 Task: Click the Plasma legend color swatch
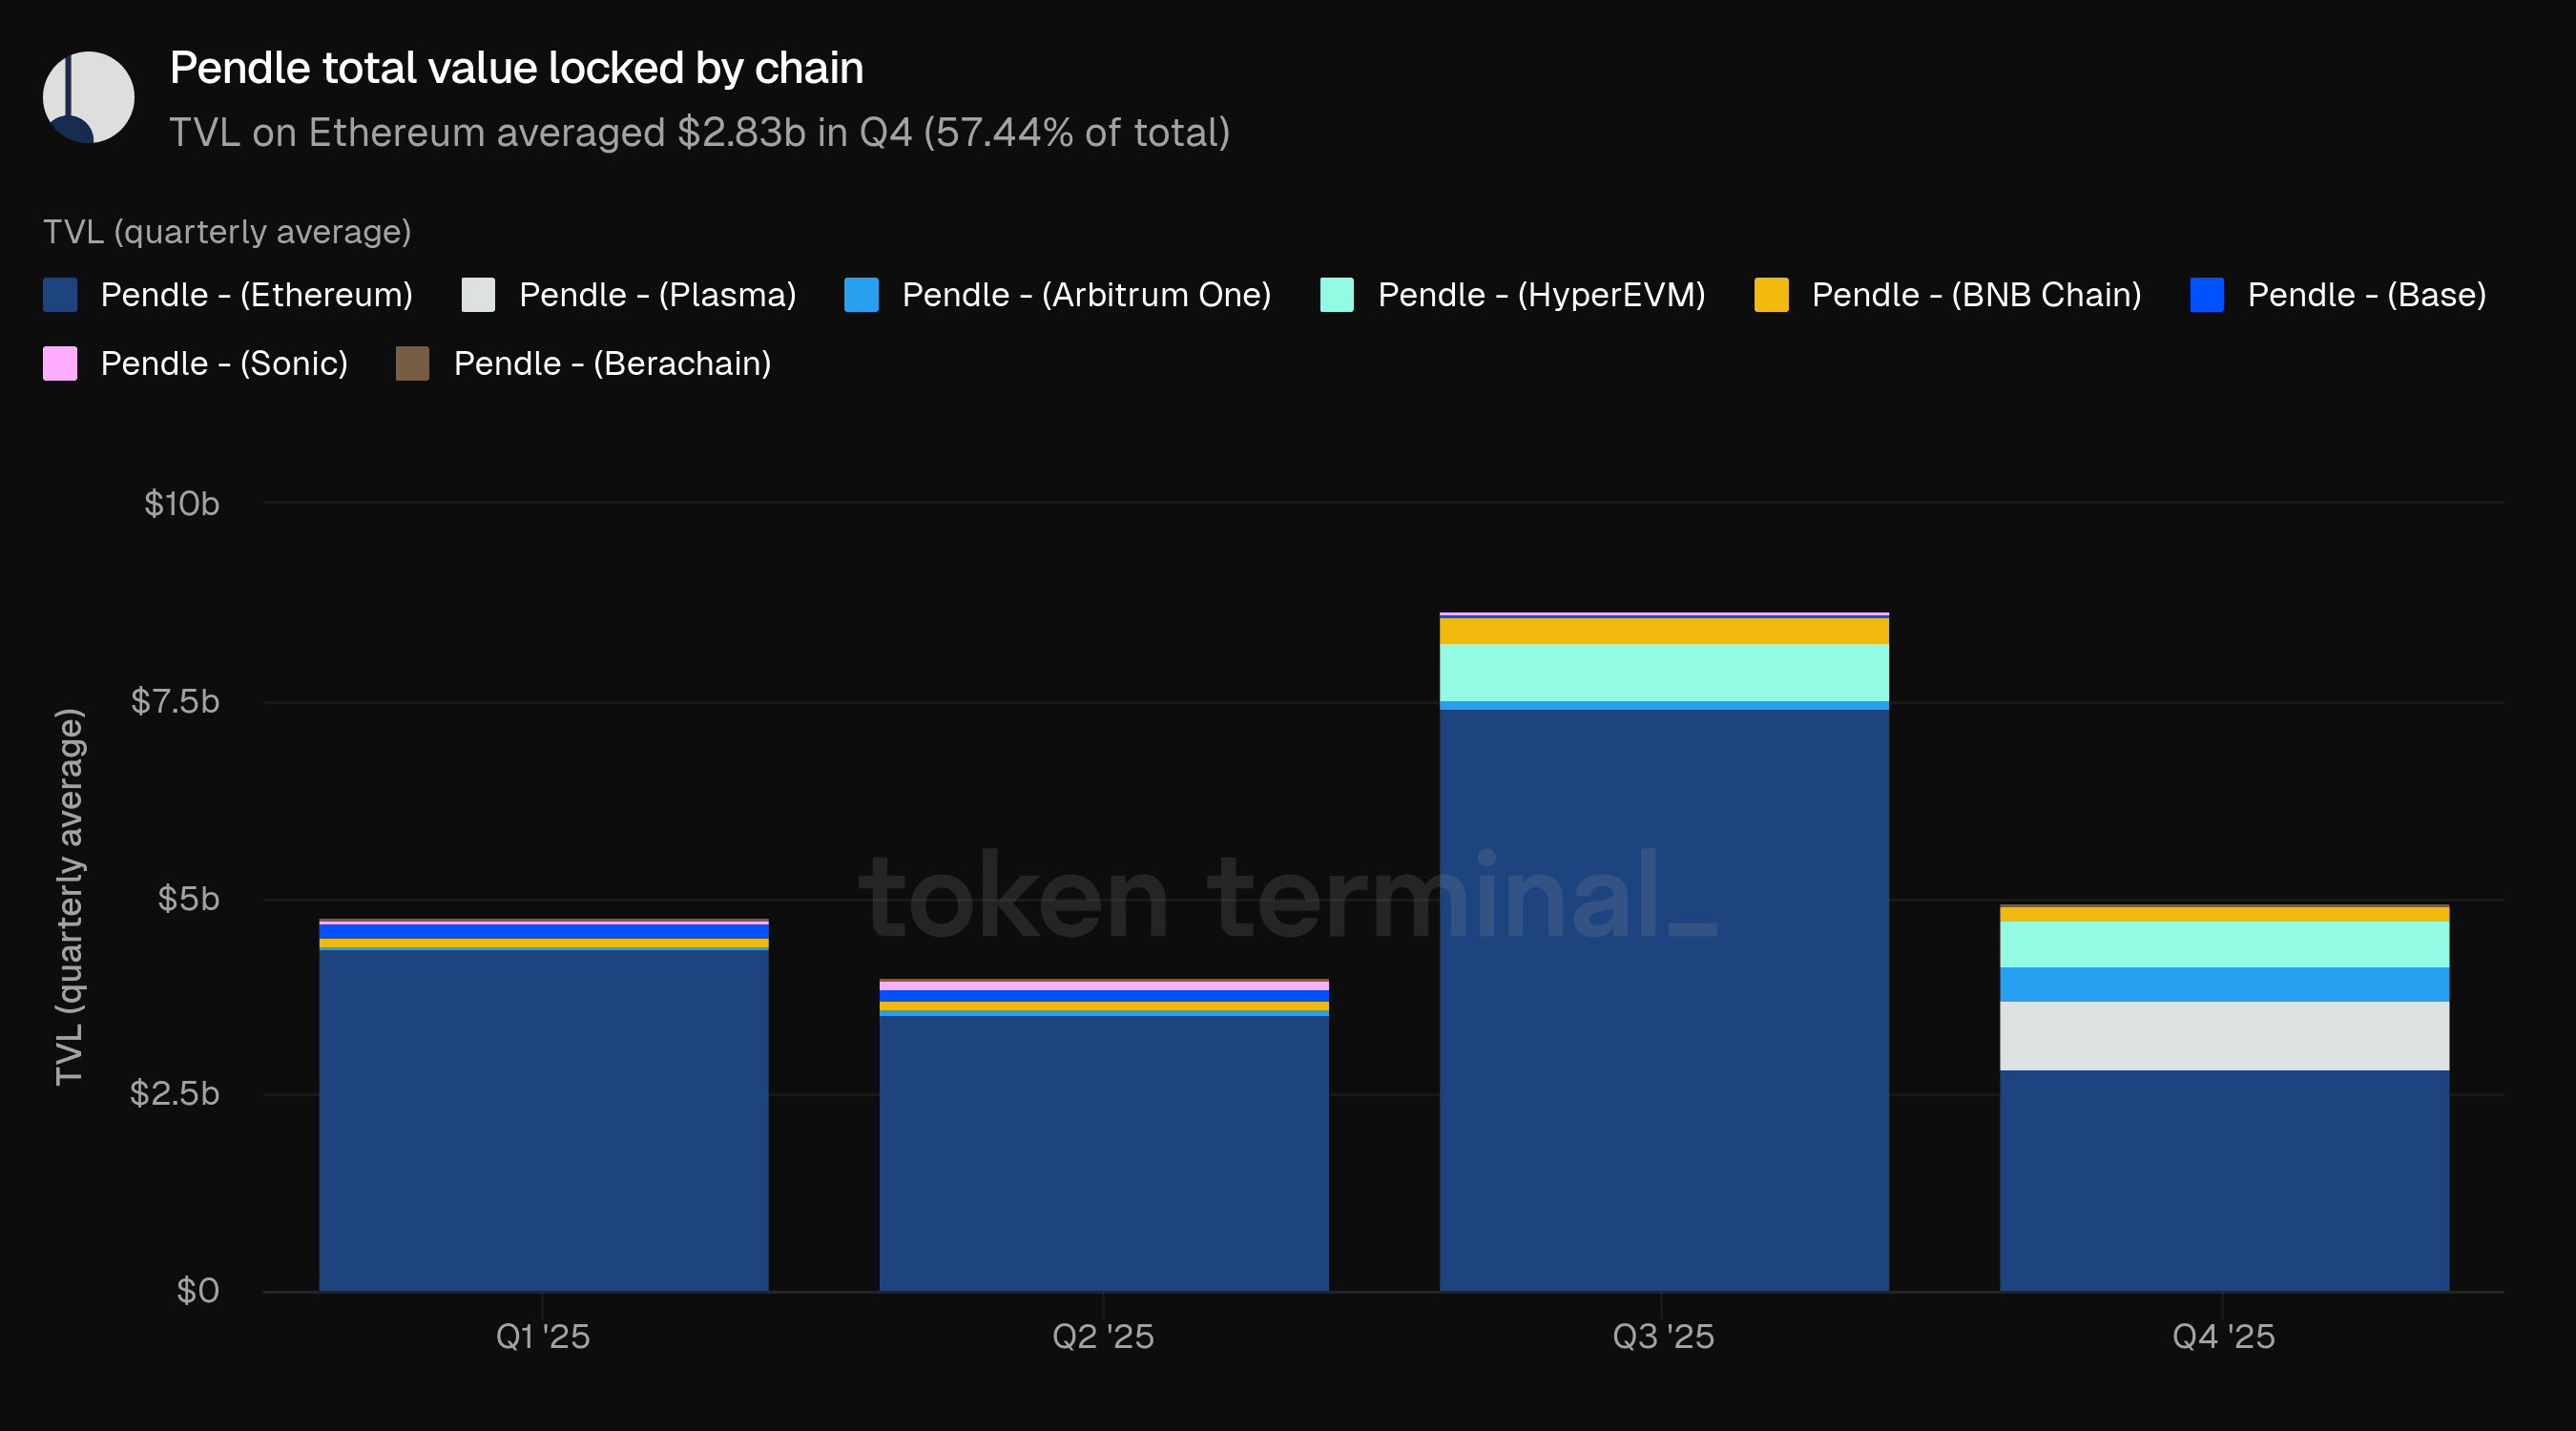click(x=478, y=295)
